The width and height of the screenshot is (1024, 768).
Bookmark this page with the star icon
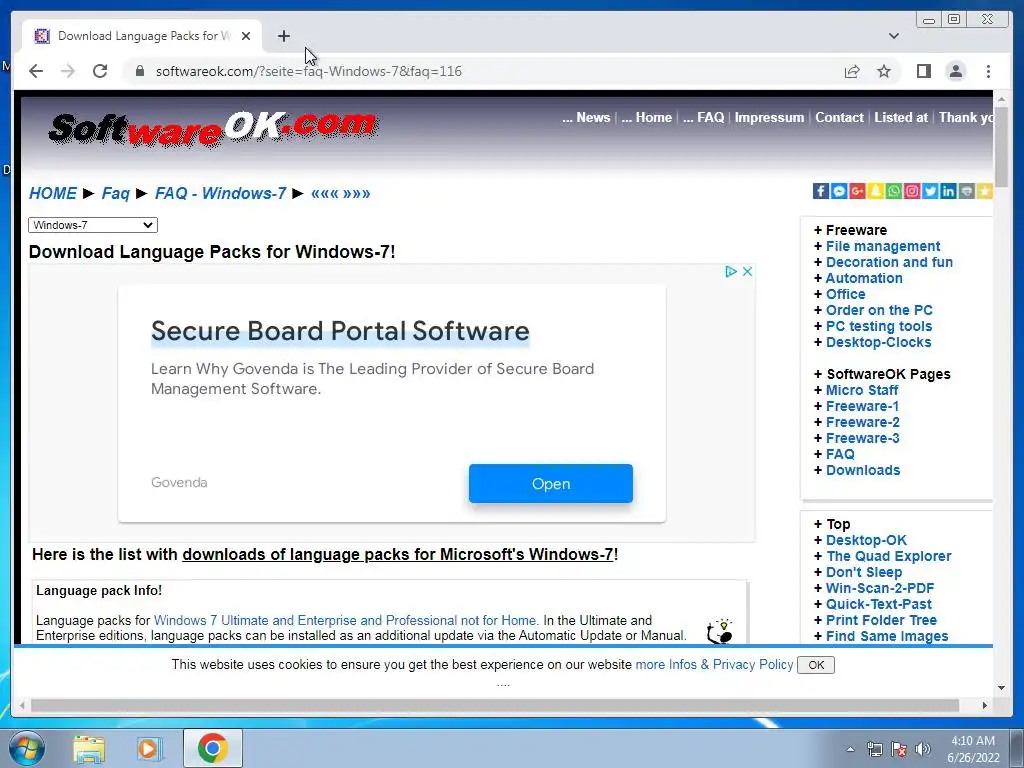(884, 71)
